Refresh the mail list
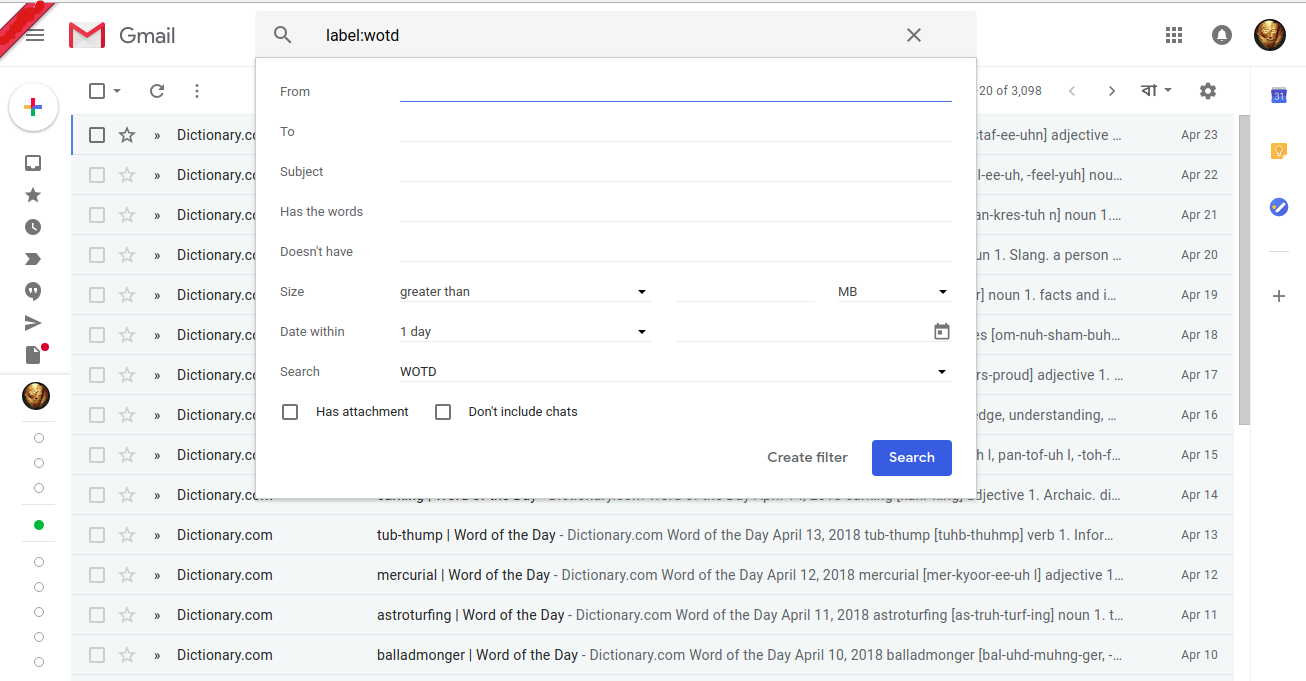 tap(157, 91)
